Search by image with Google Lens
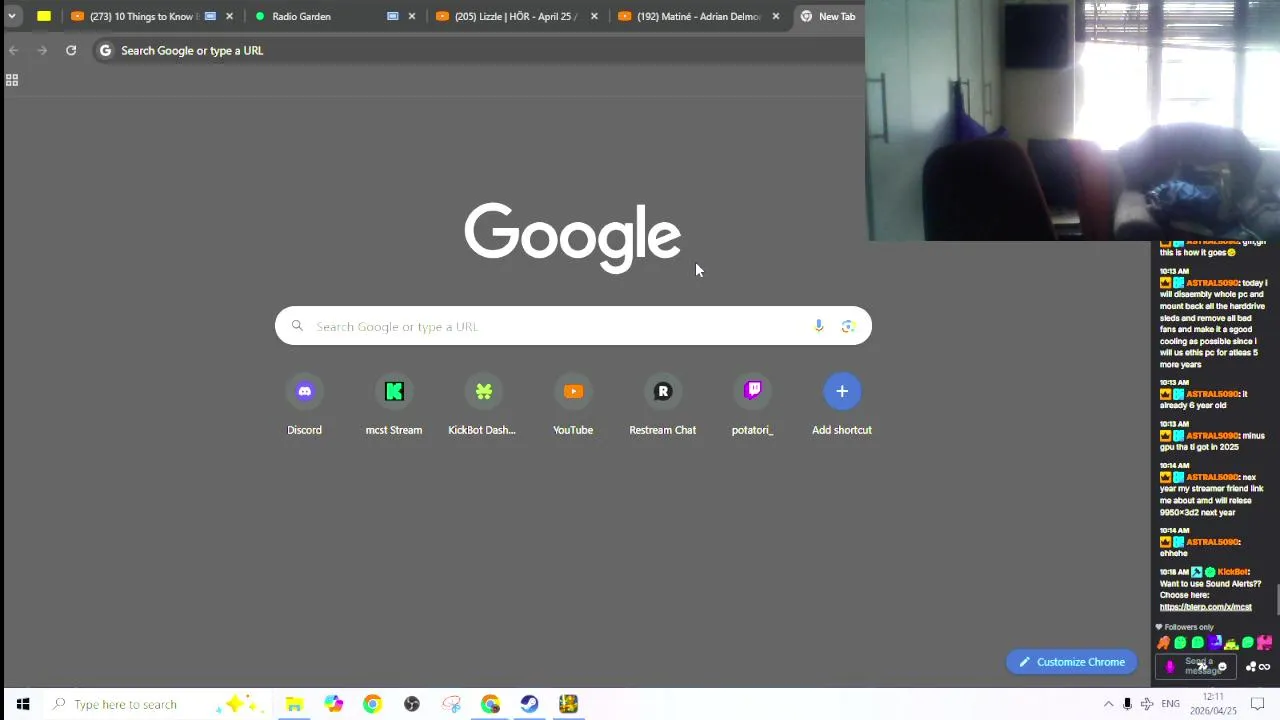1280x720 pixels. point(848,326)
